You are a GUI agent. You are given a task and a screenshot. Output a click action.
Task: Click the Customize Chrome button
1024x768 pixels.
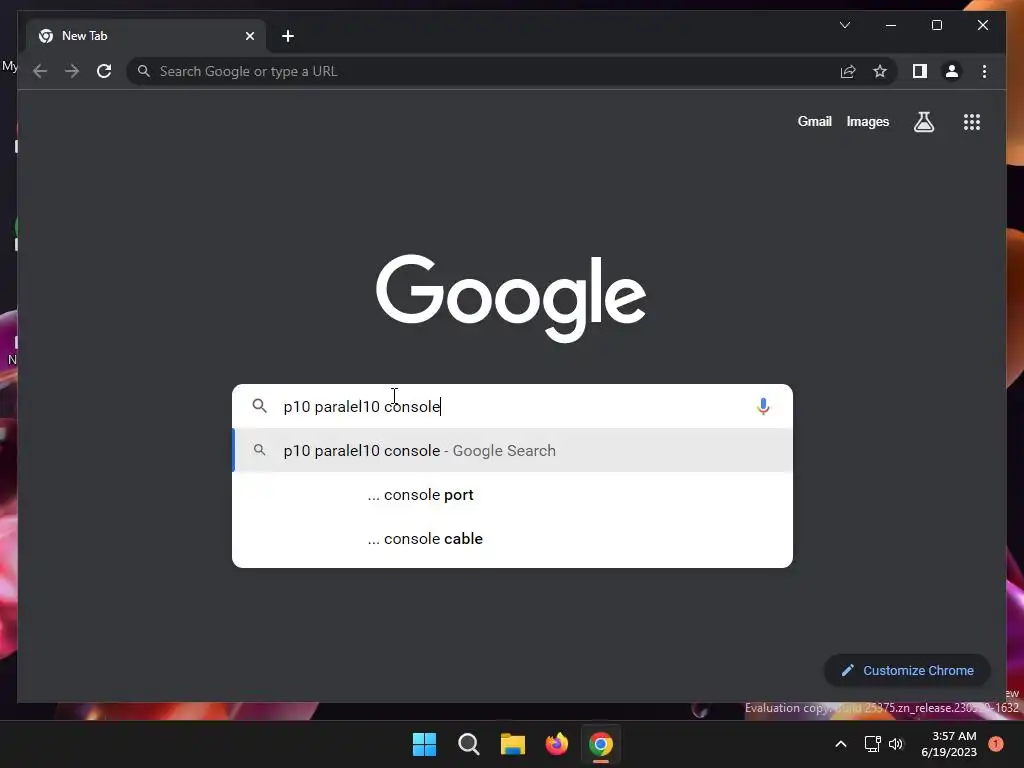click(907, 671)
